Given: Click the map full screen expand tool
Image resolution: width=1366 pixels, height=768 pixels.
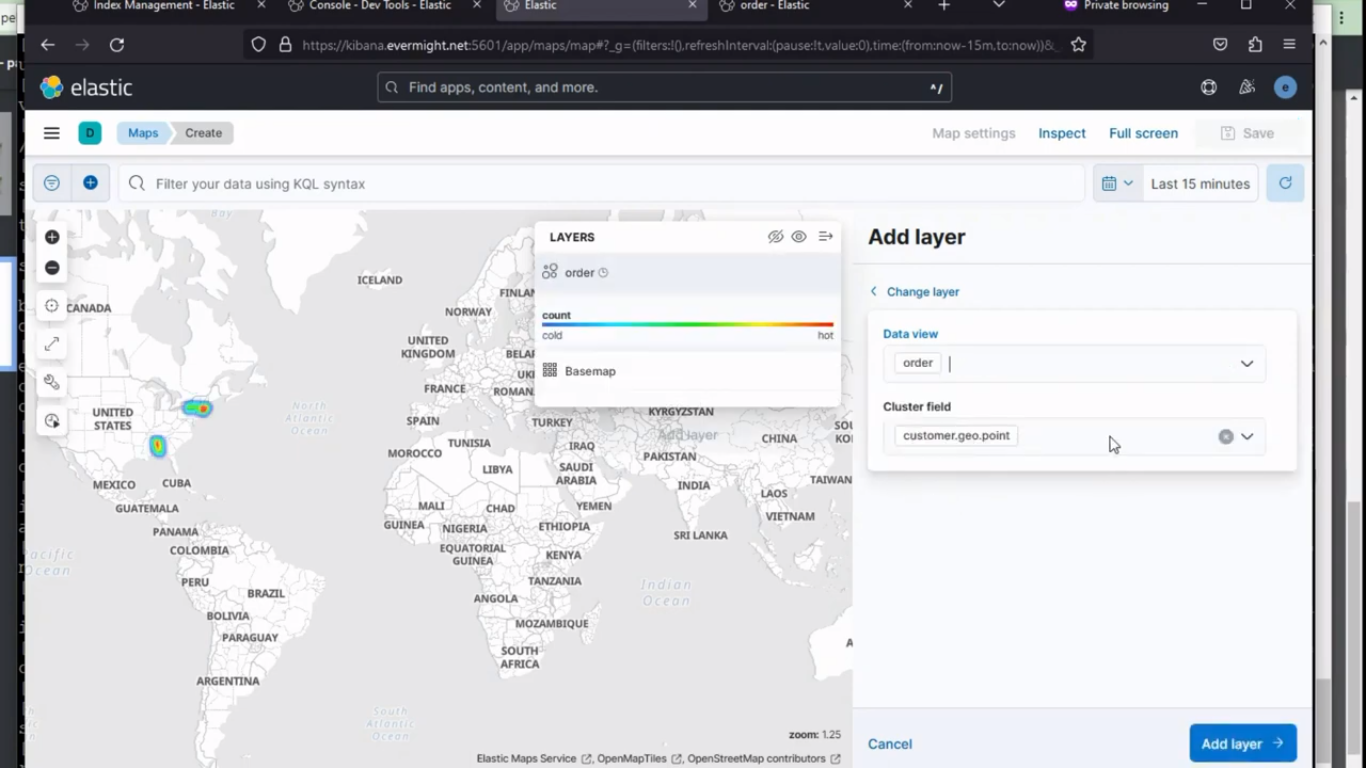Looking at the screenshot, I should tap(52, 344).
